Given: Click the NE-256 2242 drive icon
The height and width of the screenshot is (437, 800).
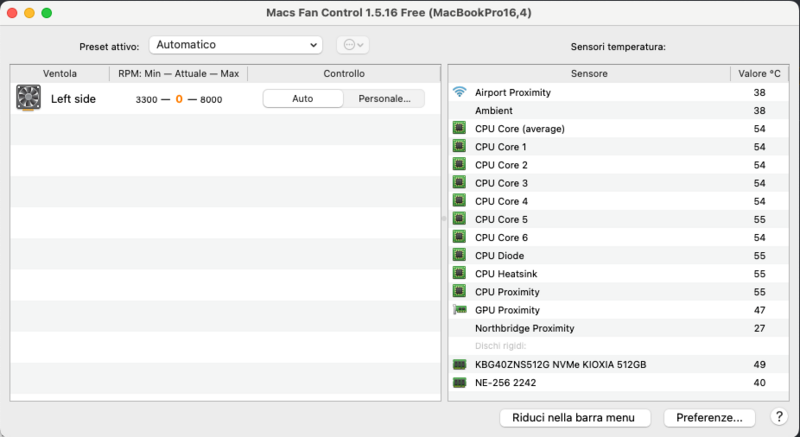Looking at the screenshot, I should click(459, 383).
